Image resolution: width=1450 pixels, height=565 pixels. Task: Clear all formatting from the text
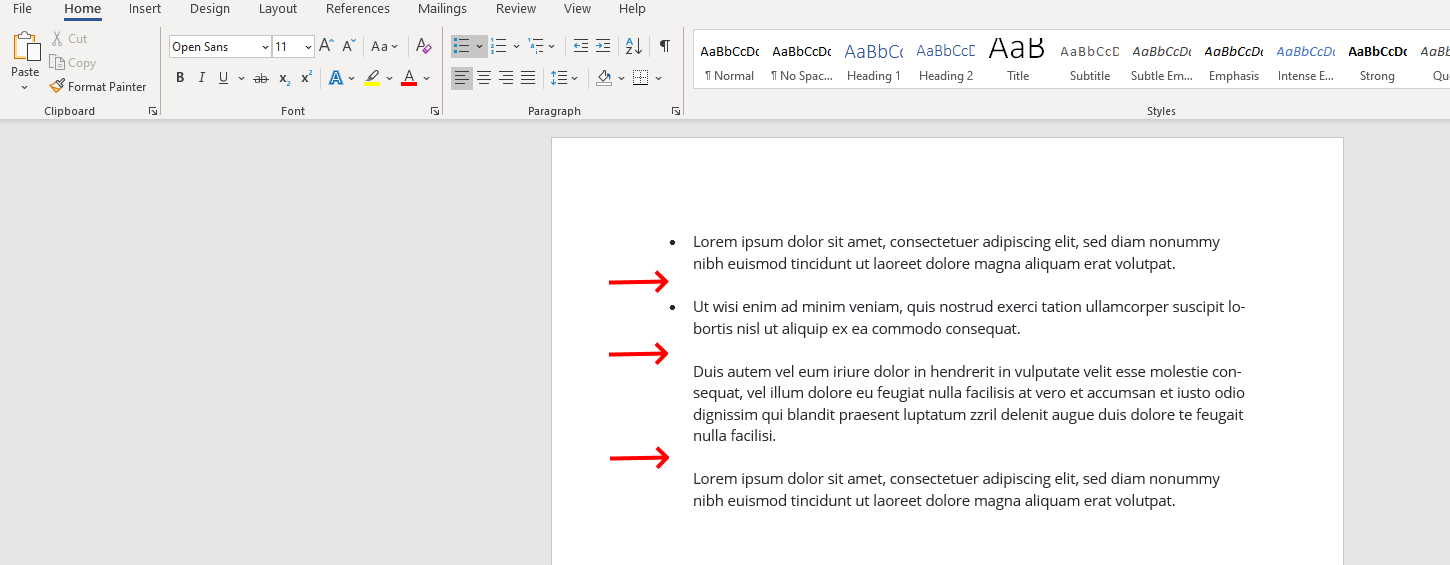pos(423,46)
